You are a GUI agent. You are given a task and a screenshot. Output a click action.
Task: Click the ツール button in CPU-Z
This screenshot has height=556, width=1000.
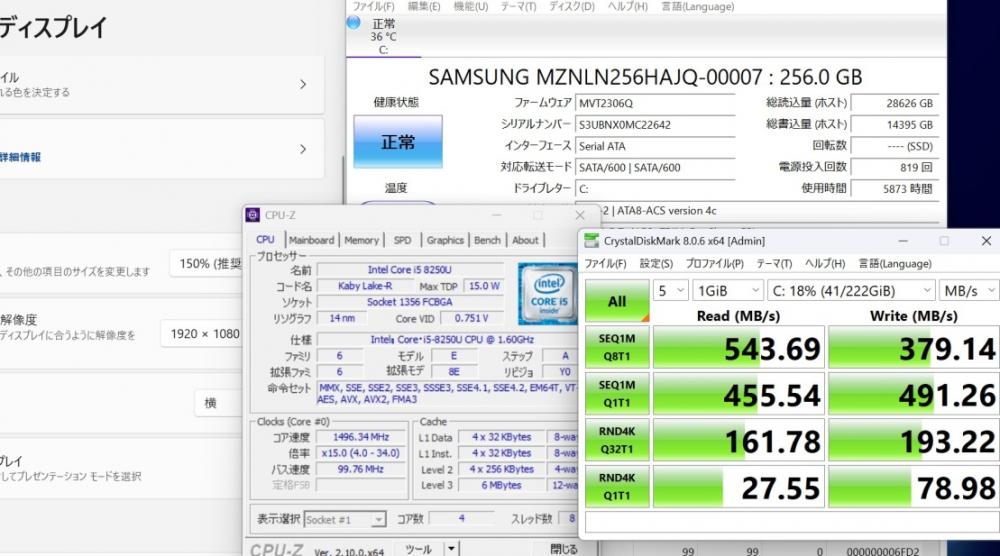[418, 548]
